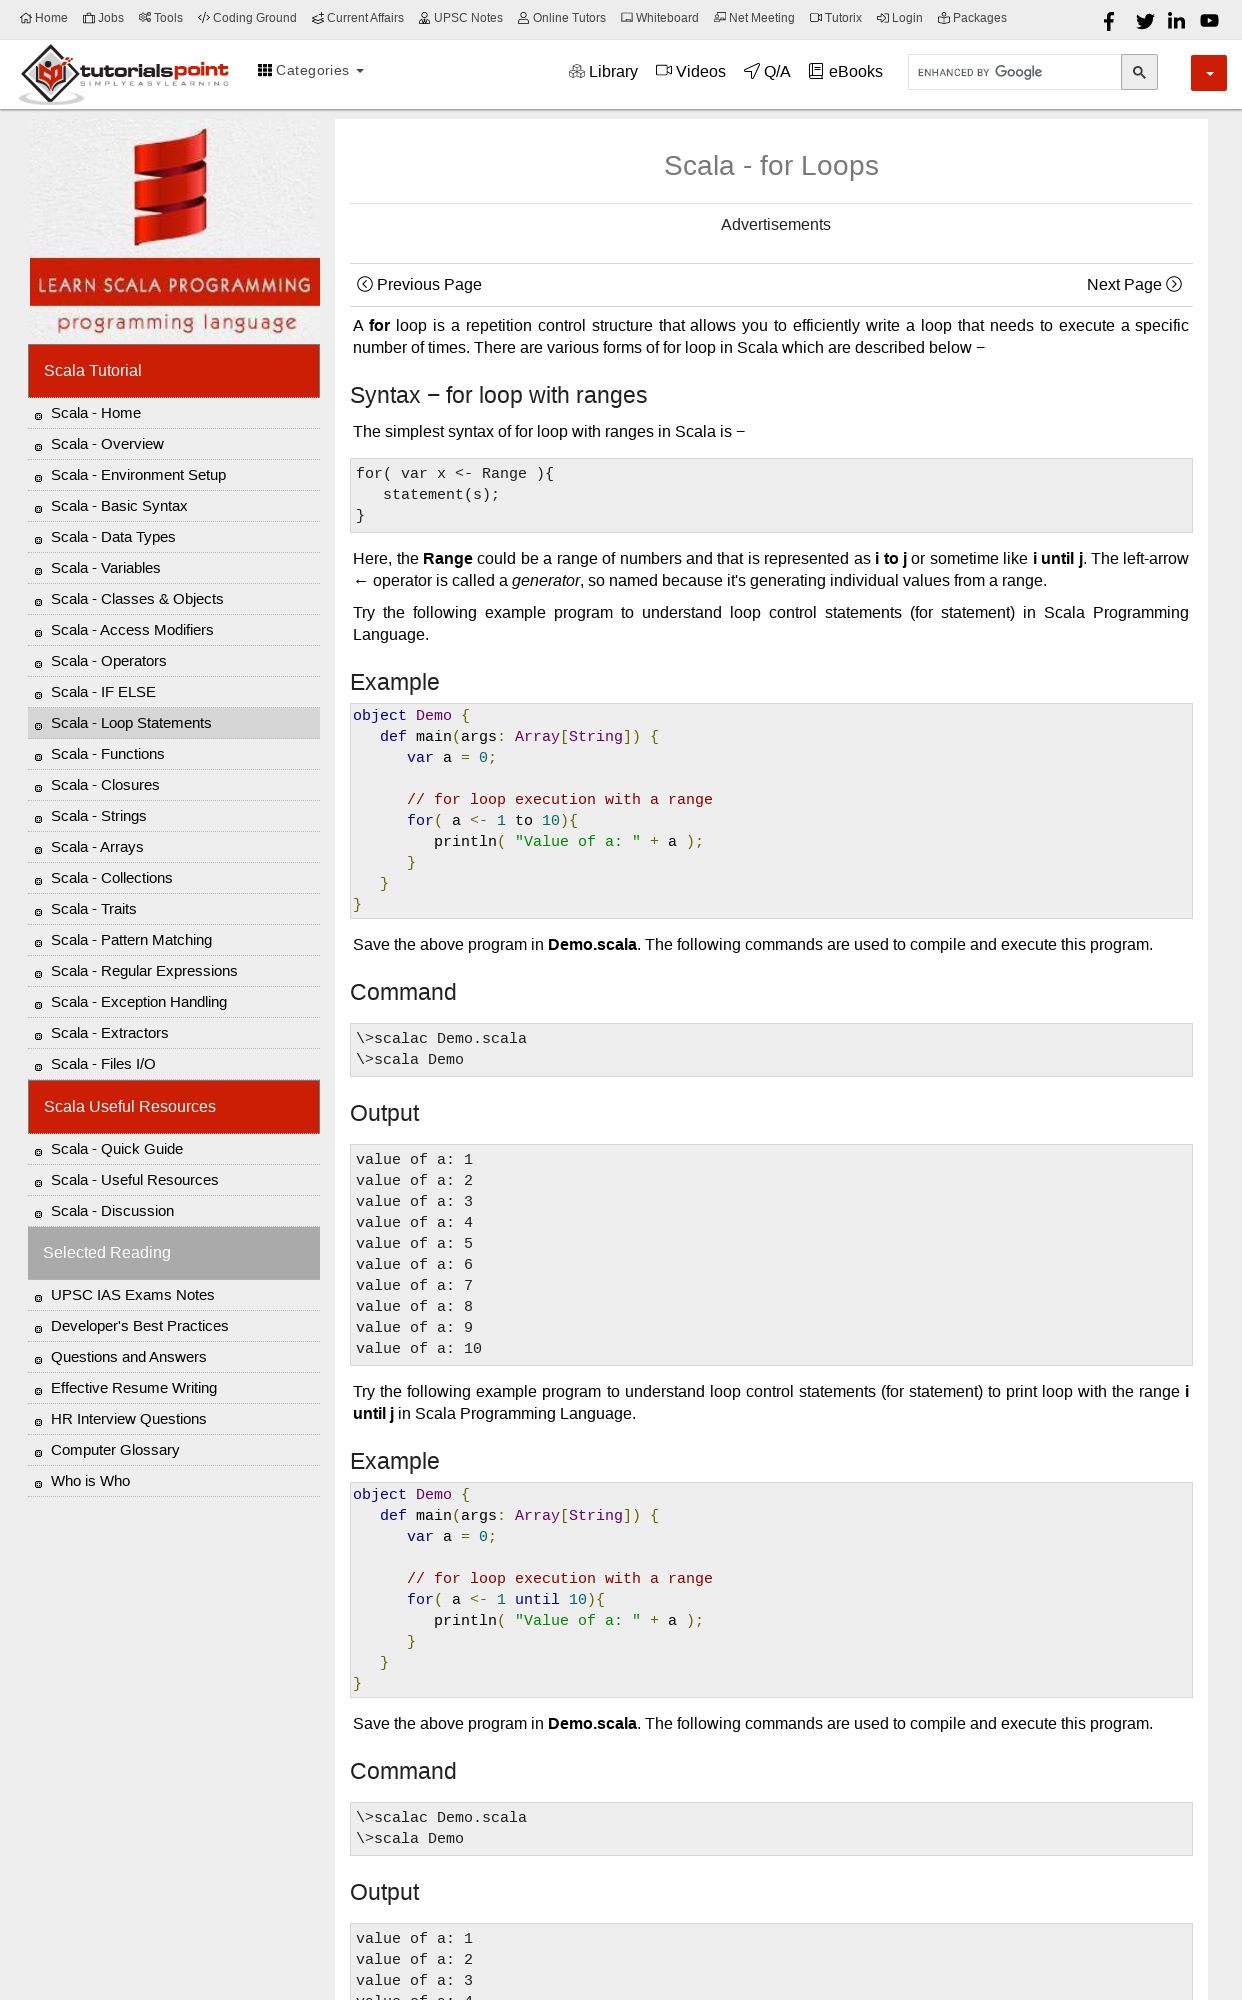Click the tutorialspoint logo
Image resolution: width=1242 pixels, height=2000 pixels.
tap(124, 74)
